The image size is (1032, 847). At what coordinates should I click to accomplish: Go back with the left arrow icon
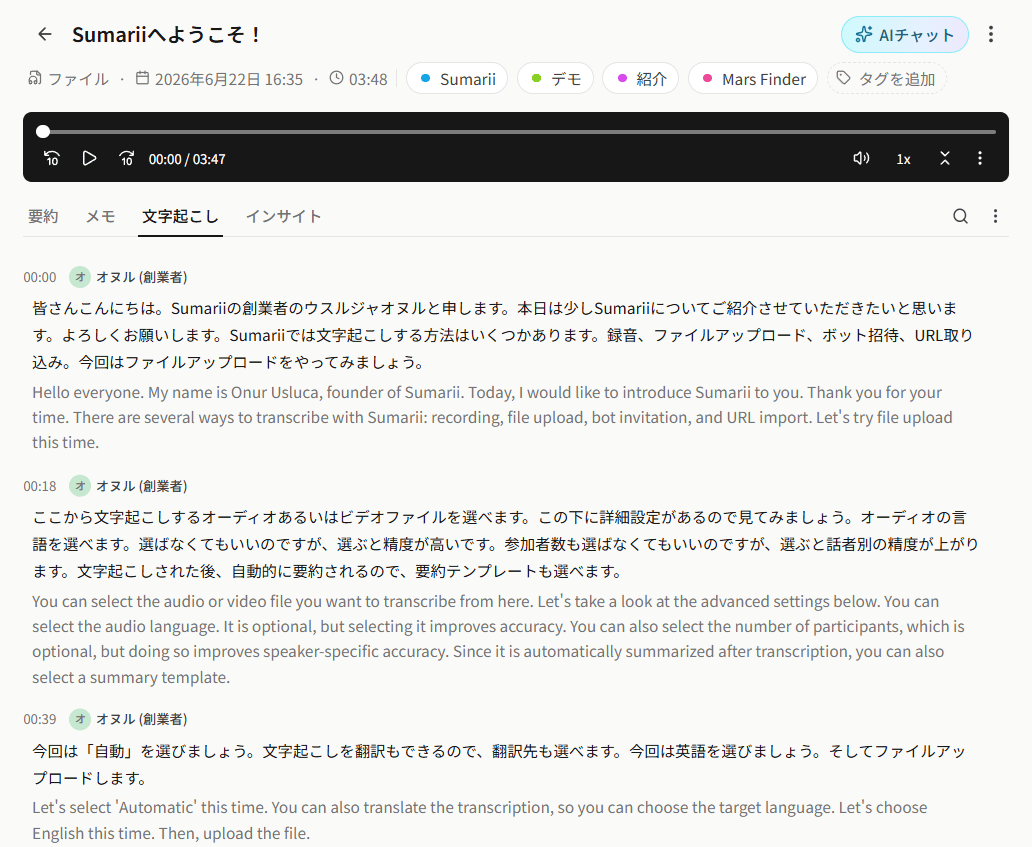click(45, 34)
